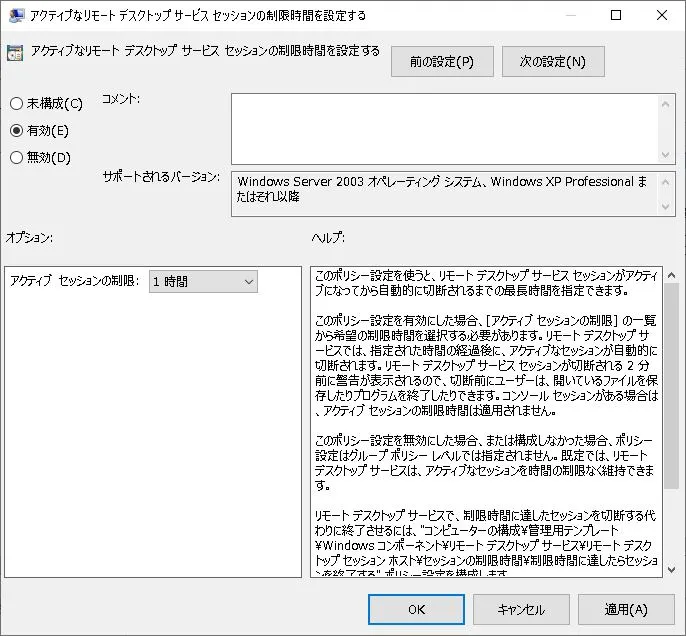This screenshot has height=636, width=686.
Task: Click the comment box scroll up arrow
Action: [665, 104]
